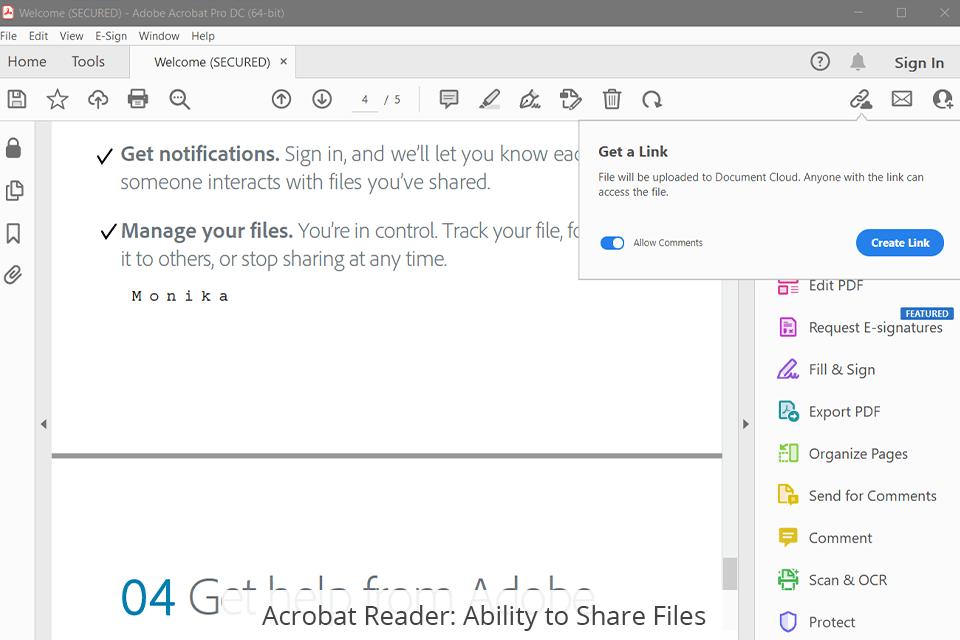The height and width of the screenshot is (640, 960).
Task: Switch to the Home tab
Action: point(27,61)
